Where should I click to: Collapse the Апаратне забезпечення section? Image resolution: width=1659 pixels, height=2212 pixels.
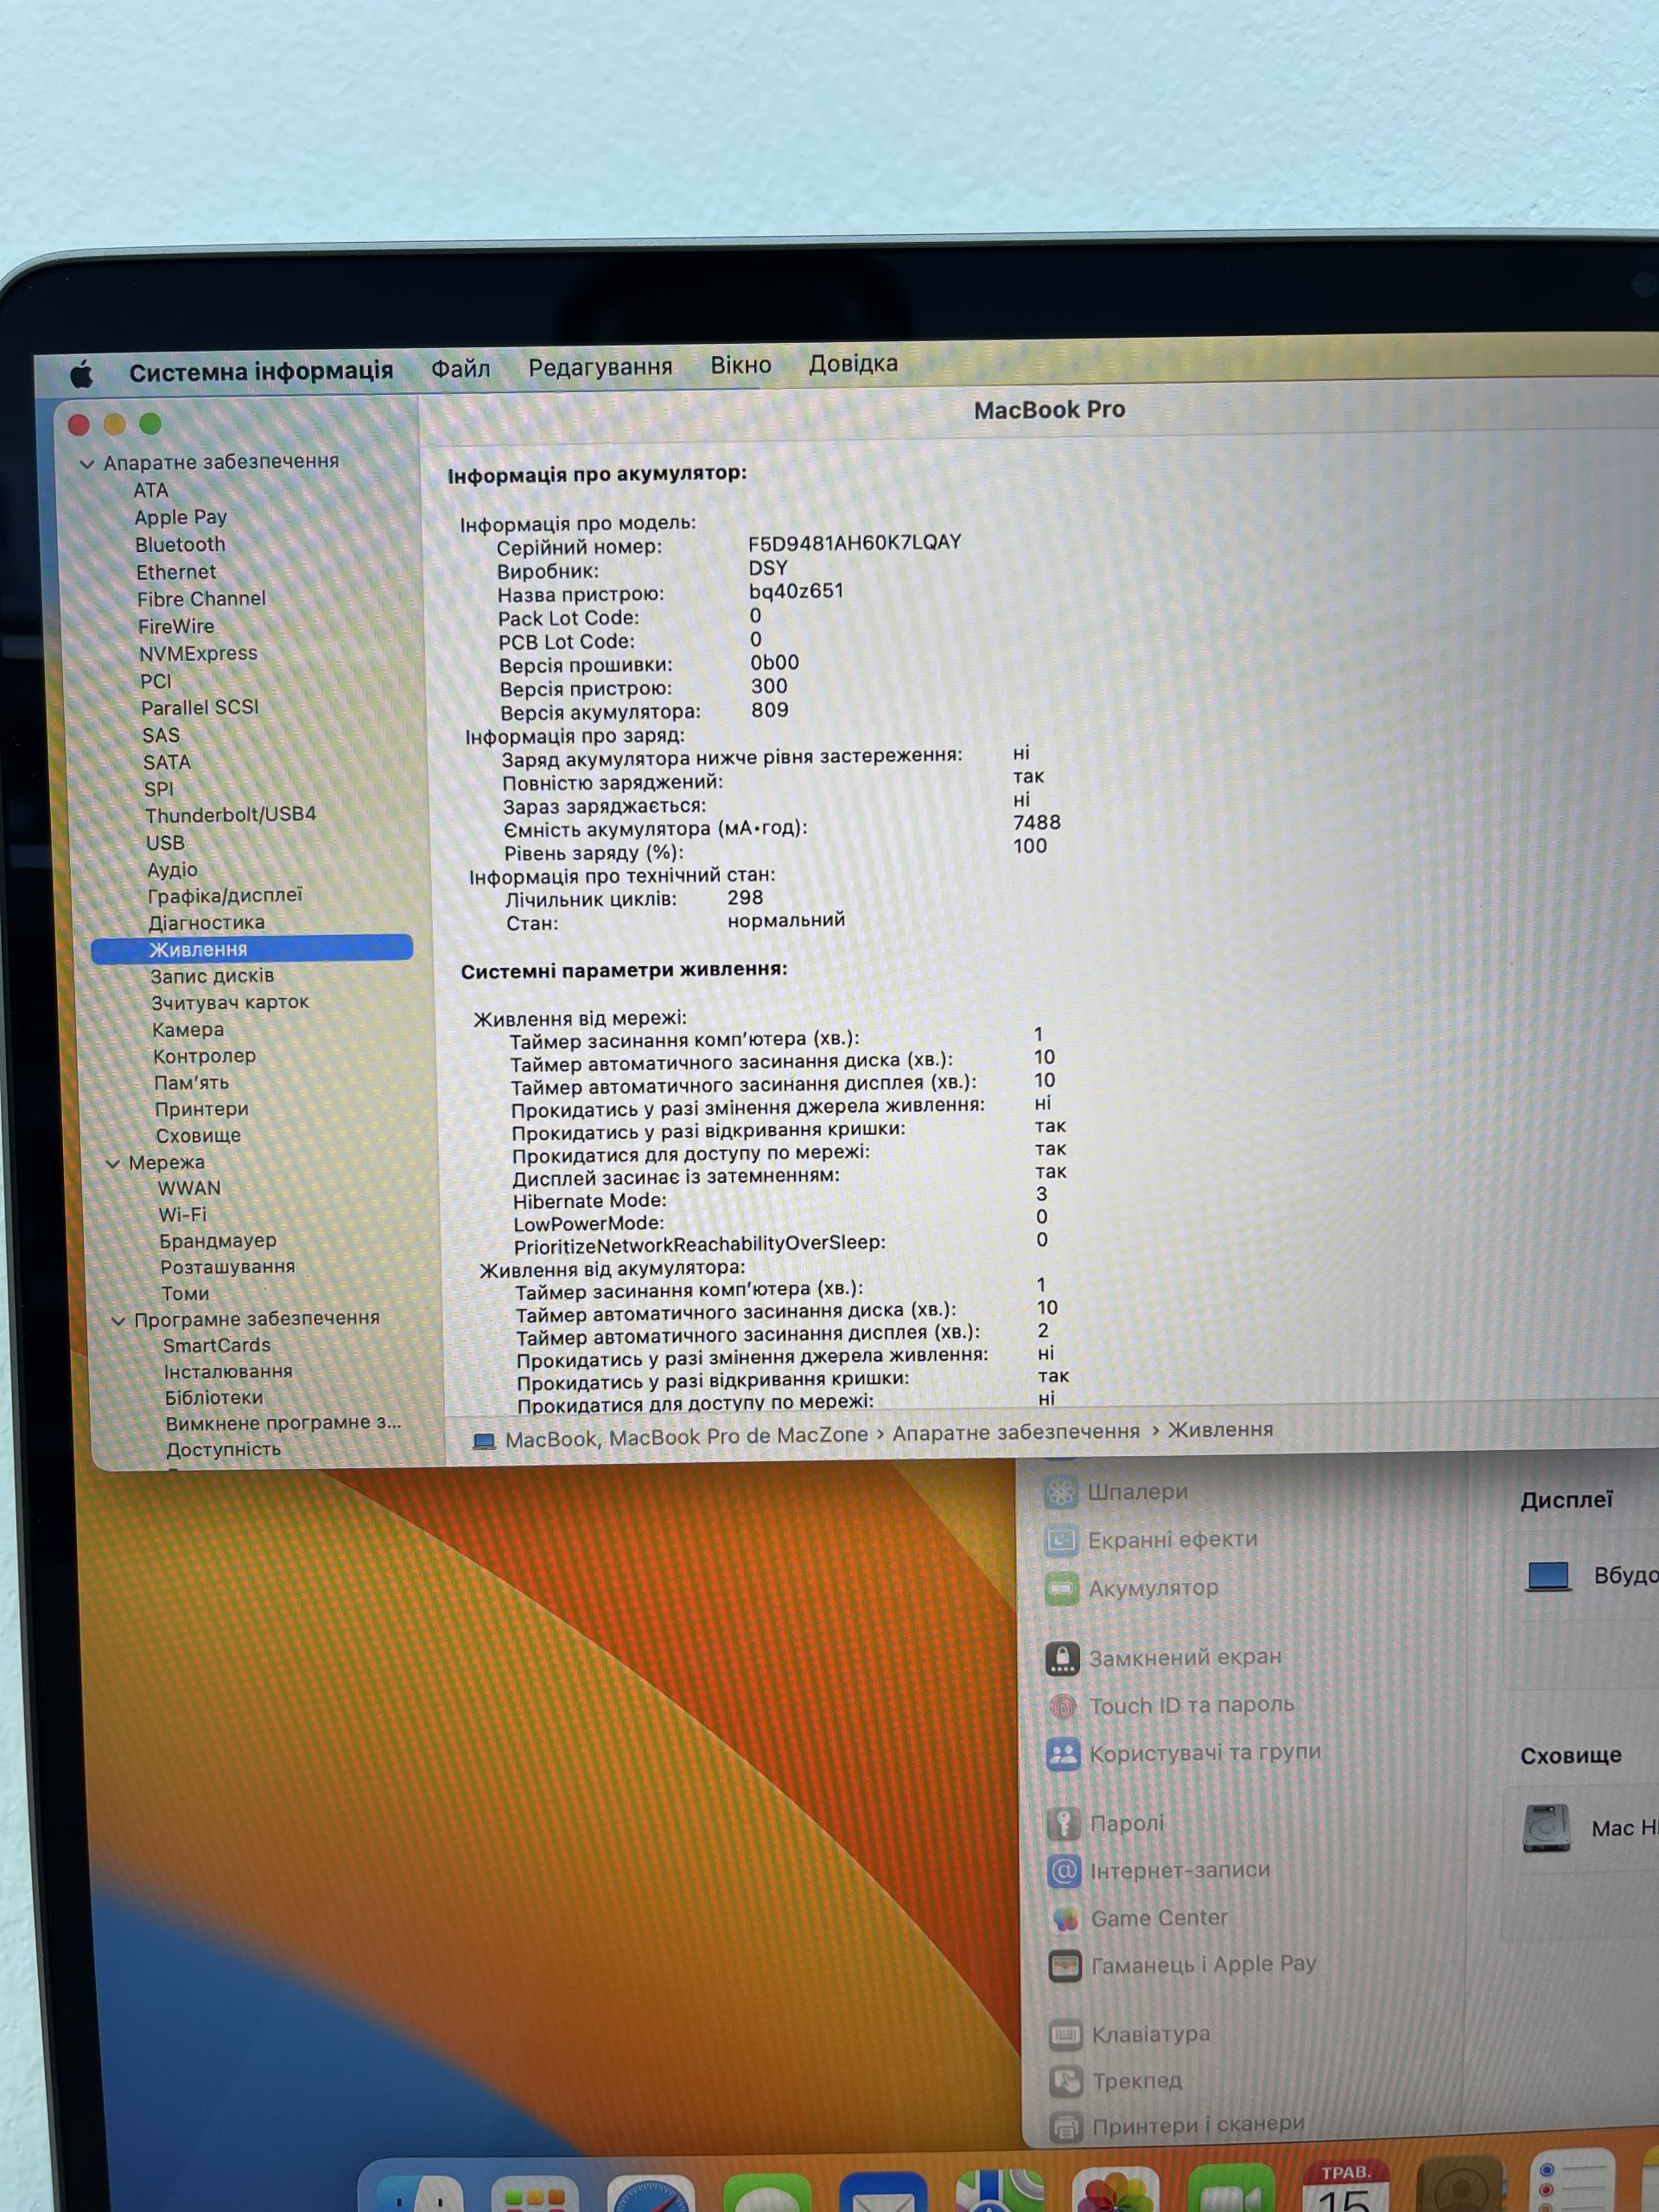[x=87, y=464]
